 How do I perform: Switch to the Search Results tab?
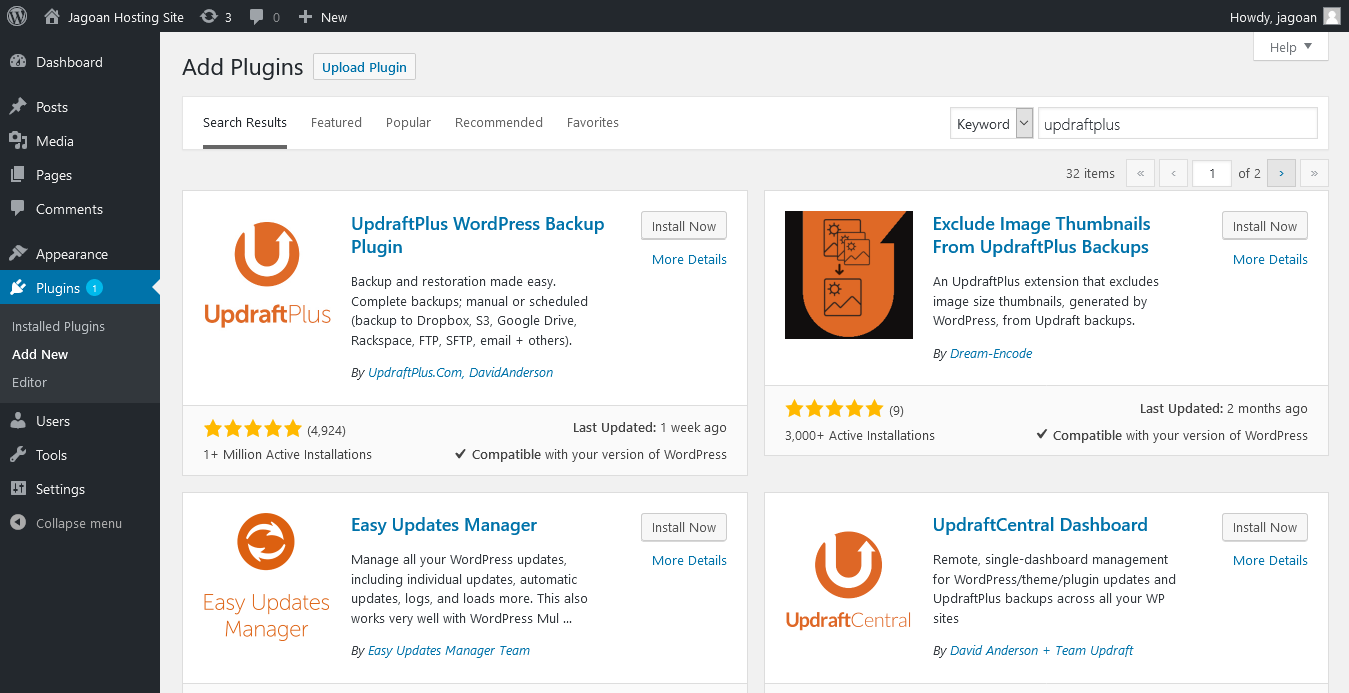[x=245, y=123]
